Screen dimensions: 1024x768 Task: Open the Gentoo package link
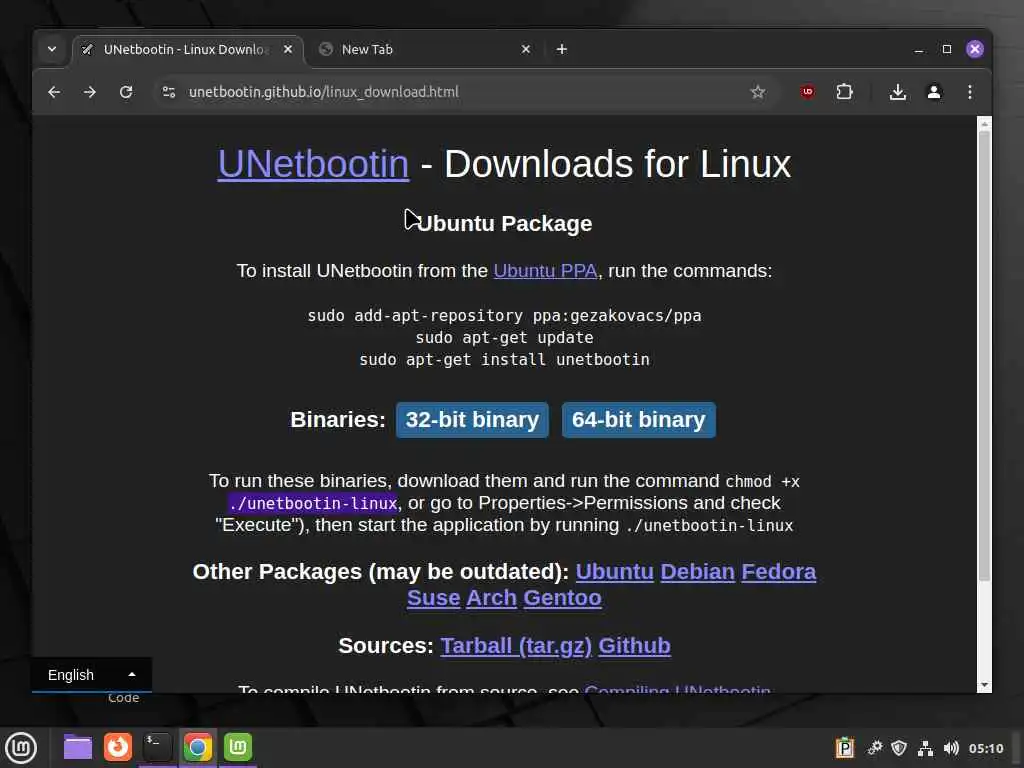562,598
